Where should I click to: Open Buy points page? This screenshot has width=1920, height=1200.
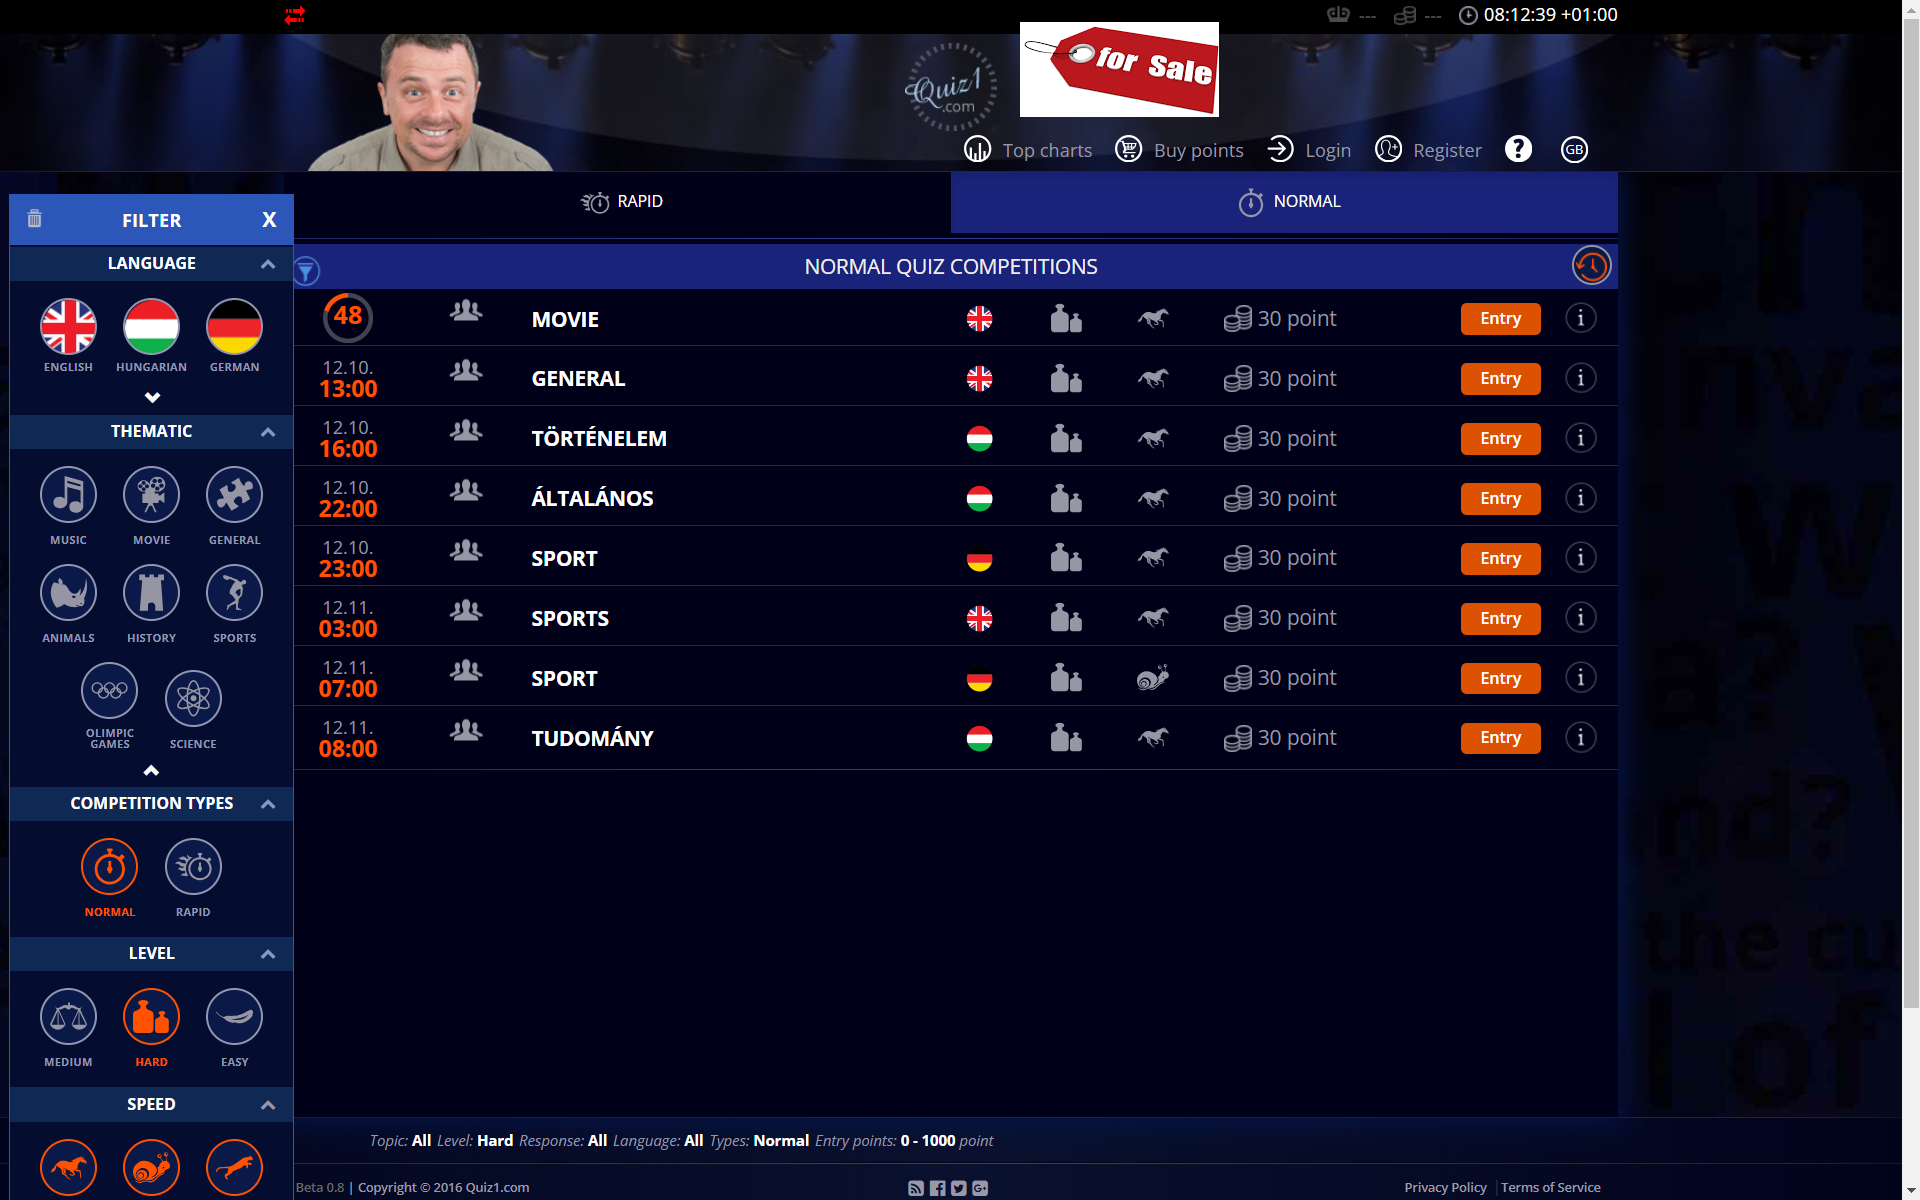tap(1180, 150)
